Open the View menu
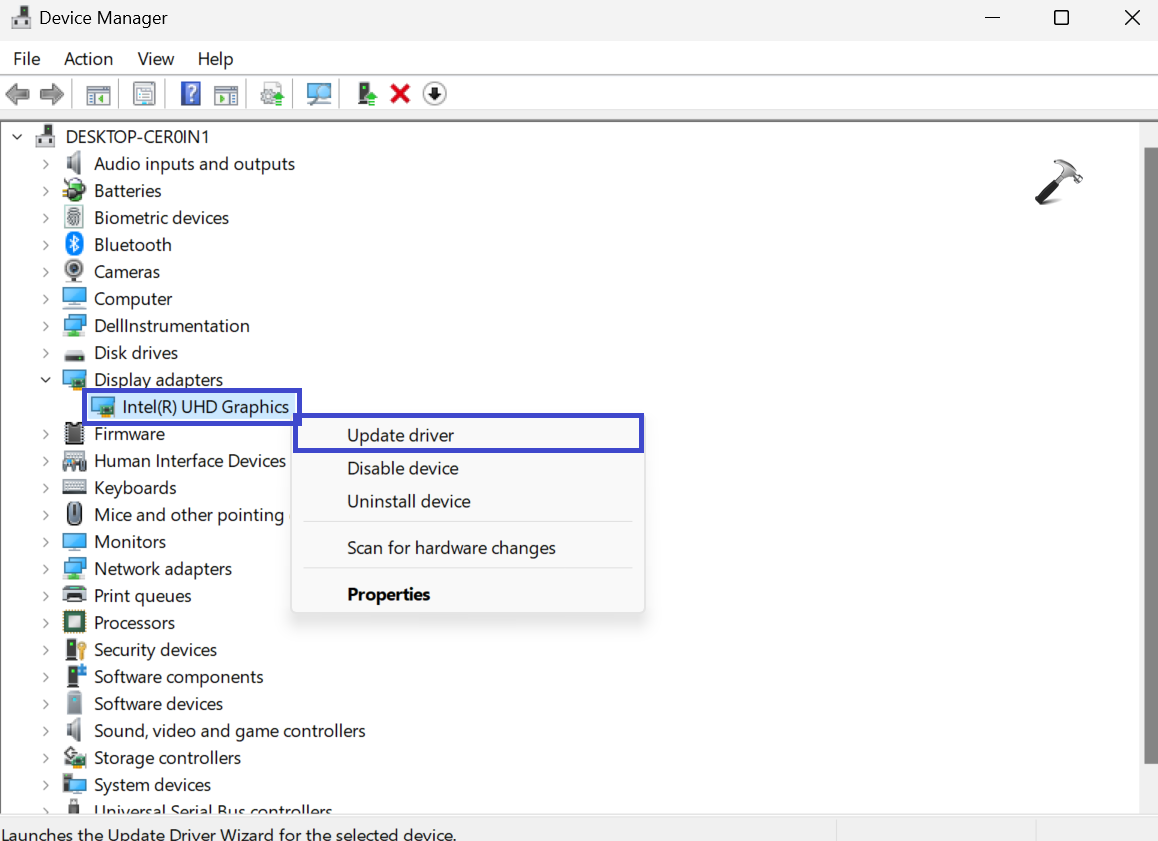 (x=155, y=59)
